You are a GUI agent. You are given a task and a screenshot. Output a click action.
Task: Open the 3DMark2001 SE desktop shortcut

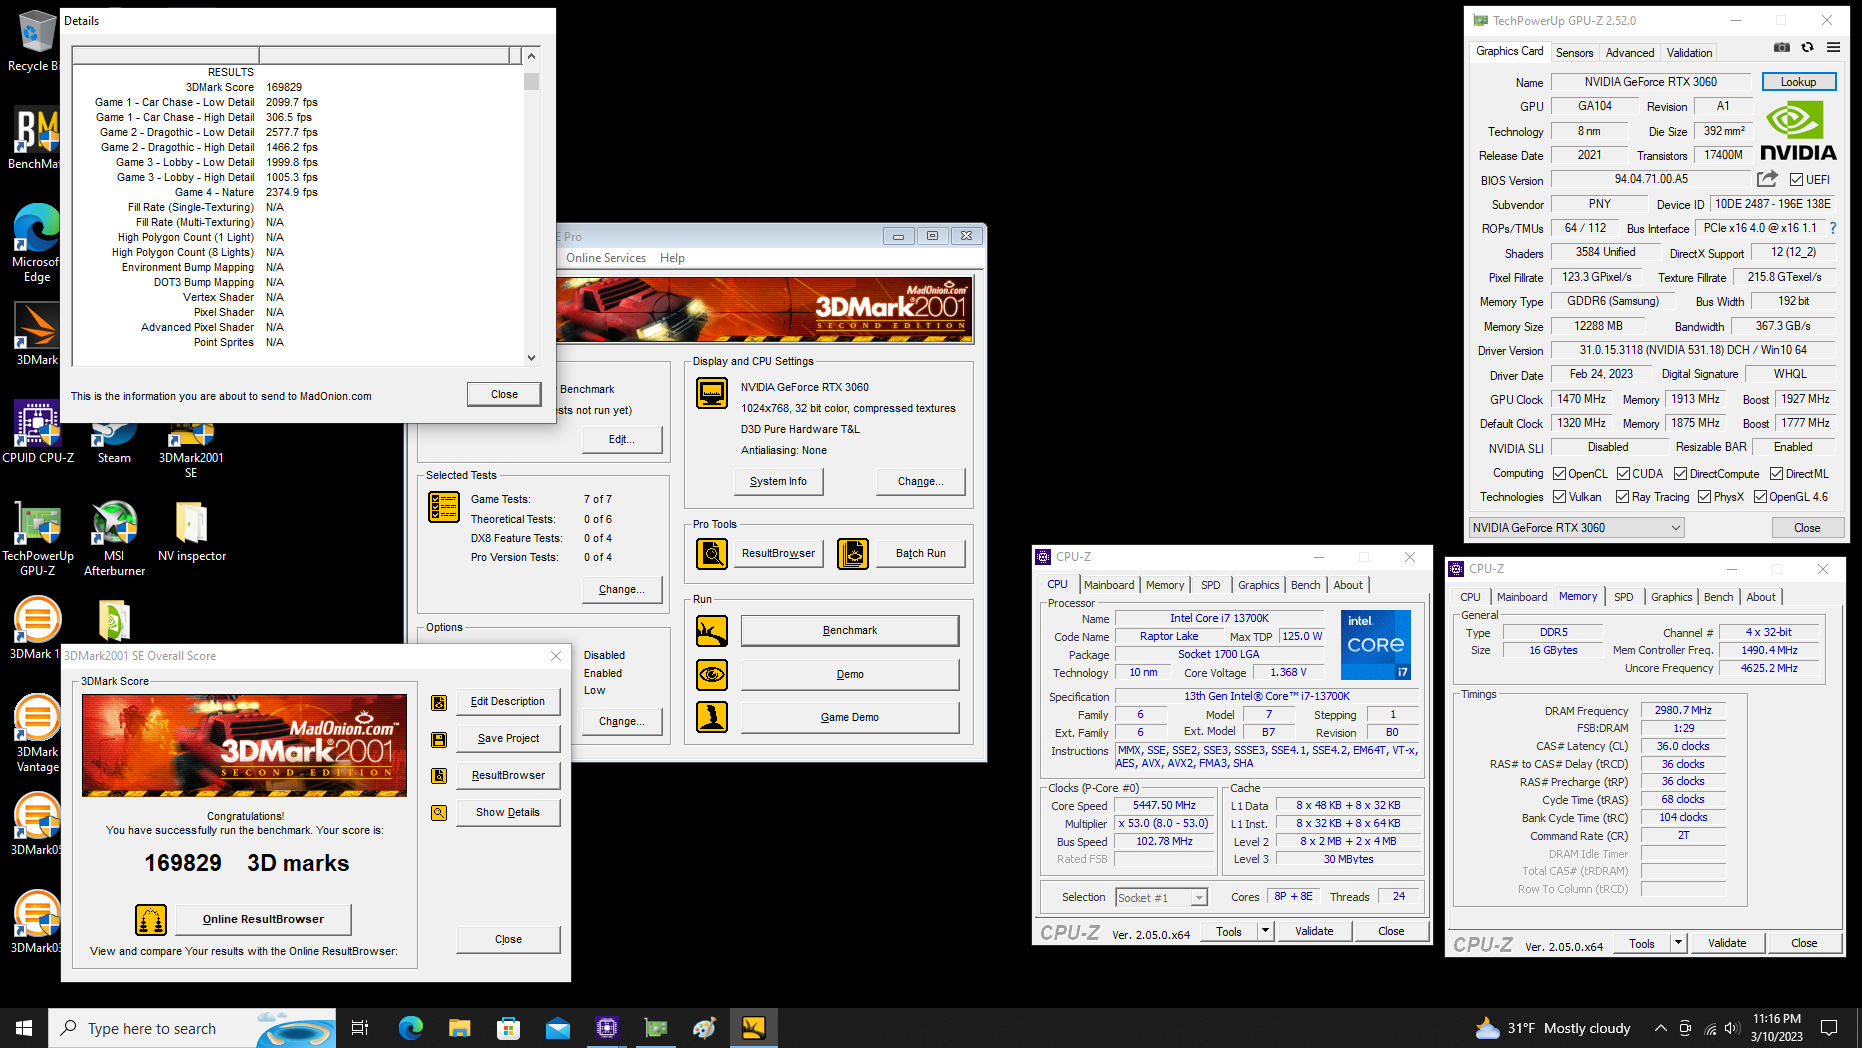click(191, 448)
